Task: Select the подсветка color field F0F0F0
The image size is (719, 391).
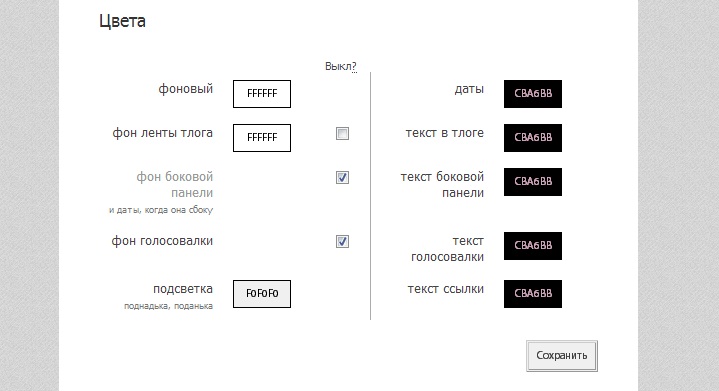Action: [x=262, y=294]
